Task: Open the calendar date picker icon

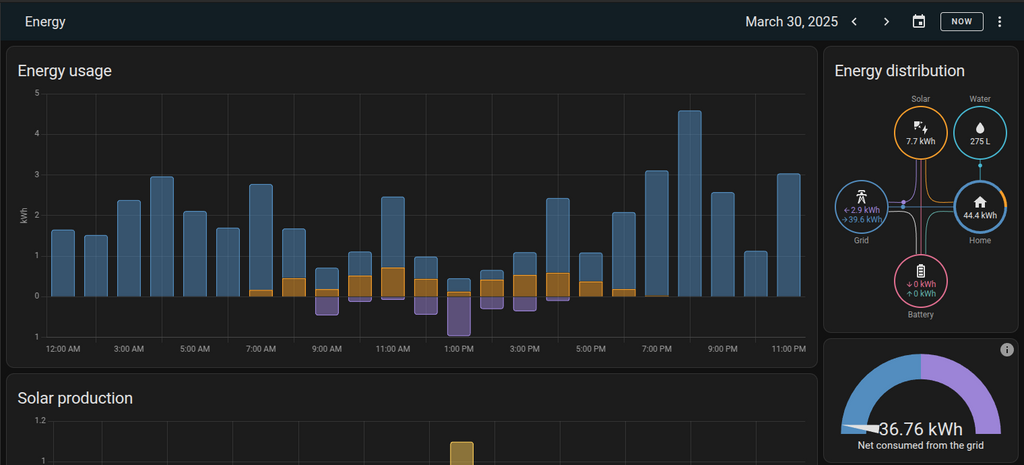Action: coord(919,22)
